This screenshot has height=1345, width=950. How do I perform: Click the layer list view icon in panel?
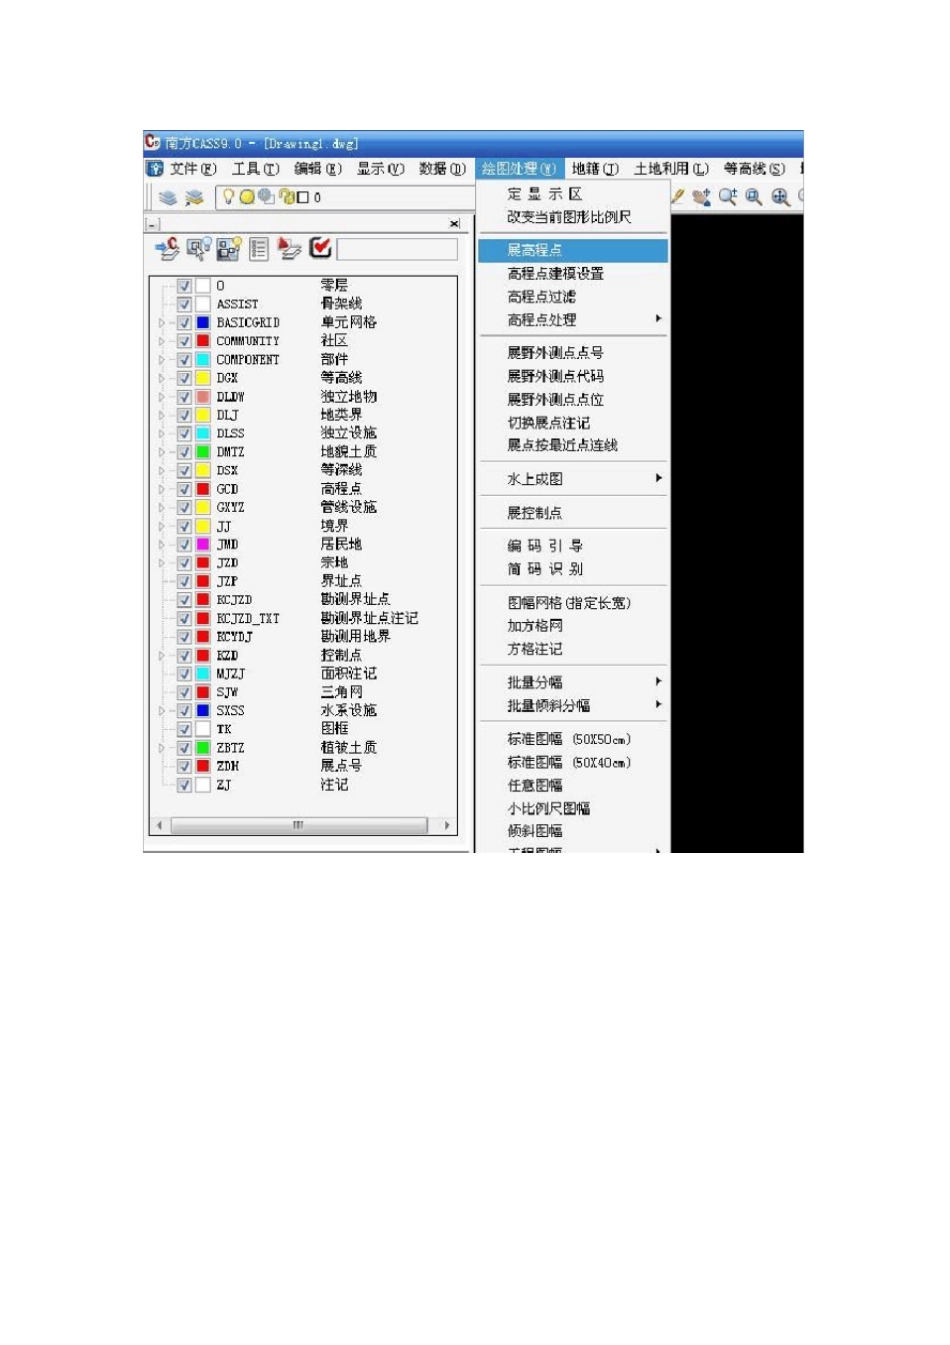coord(259,248)
